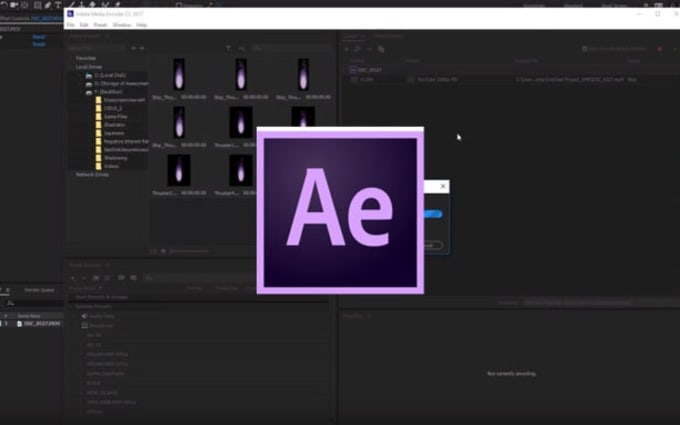Image resolution: width=680 pixels, height=425 pixels.
Task: Click the Duplicate icon in Queue toolbar
Action: [381, 49]
